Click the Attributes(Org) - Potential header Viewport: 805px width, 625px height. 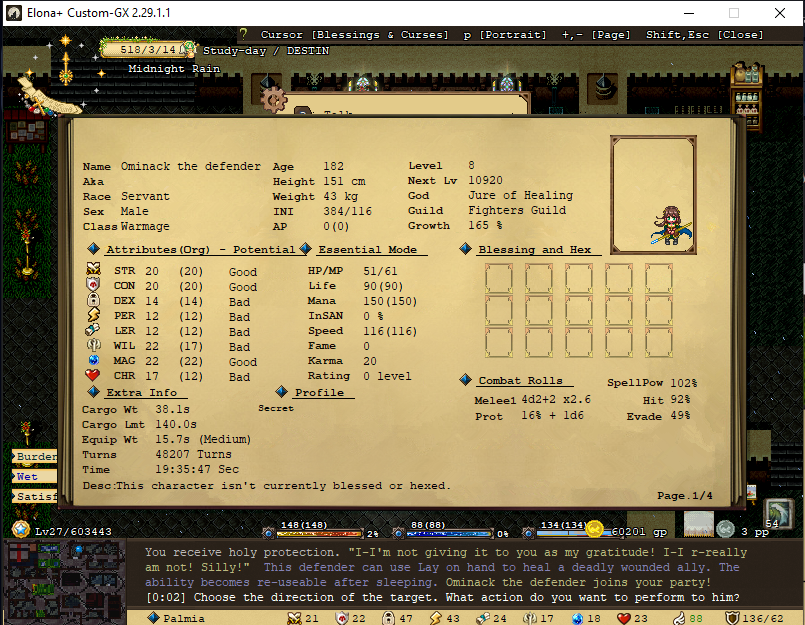(x=200, y=249)
